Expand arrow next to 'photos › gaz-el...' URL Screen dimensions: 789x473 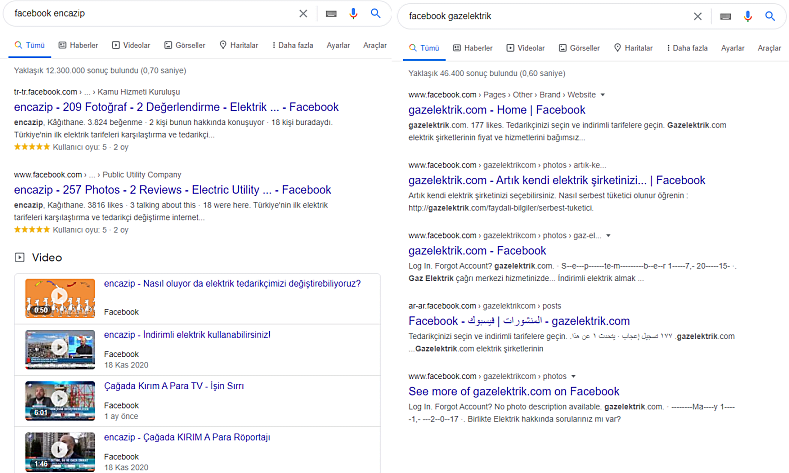(608, 235)
